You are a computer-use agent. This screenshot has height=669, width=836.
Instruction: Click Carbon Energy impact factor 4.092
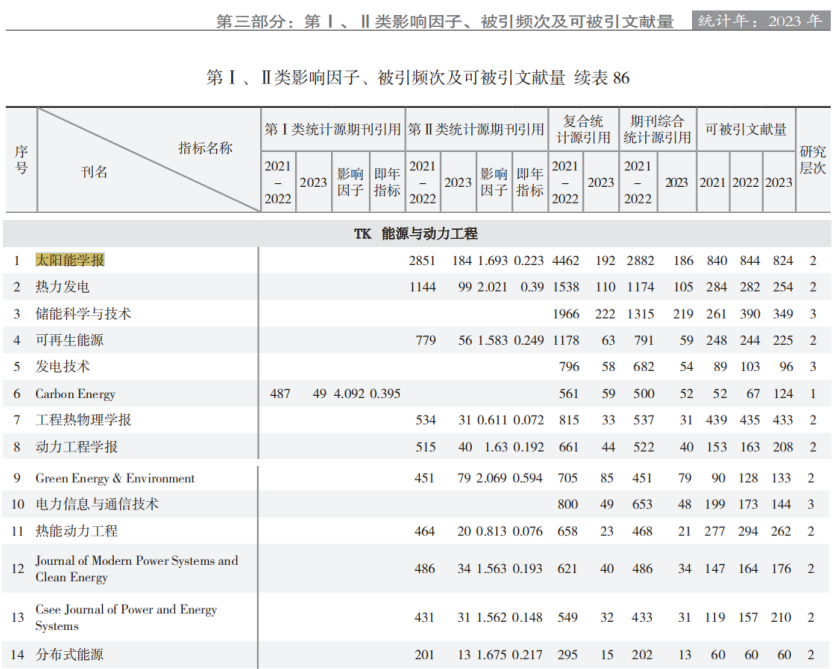click(x=349, y=394)
